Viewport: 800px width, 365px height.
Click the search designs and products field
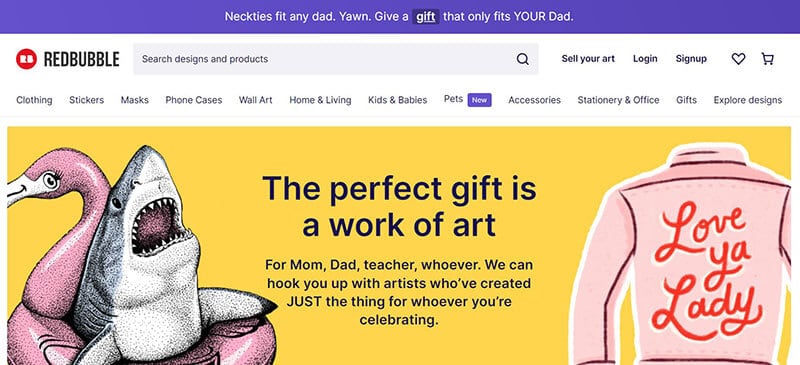pyautogui.click(x=336, y=59)
